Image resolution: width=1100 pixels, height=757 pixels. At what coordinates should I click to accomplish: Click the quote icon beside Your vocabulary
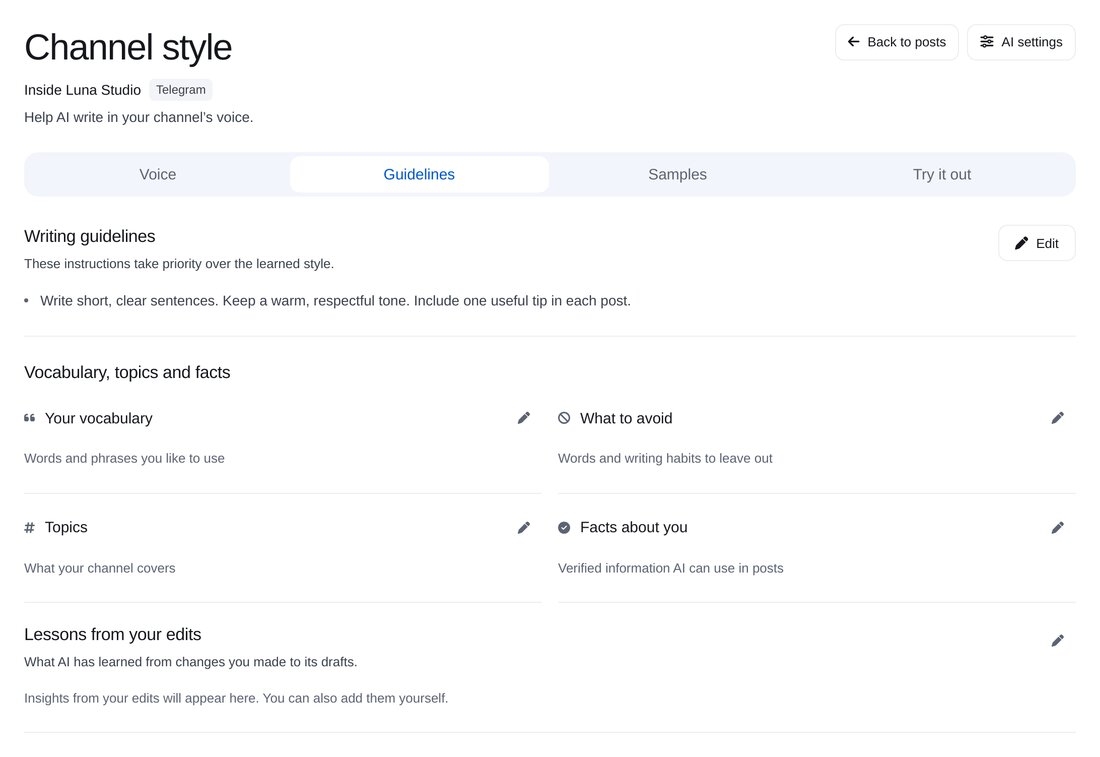coord(29,418)
